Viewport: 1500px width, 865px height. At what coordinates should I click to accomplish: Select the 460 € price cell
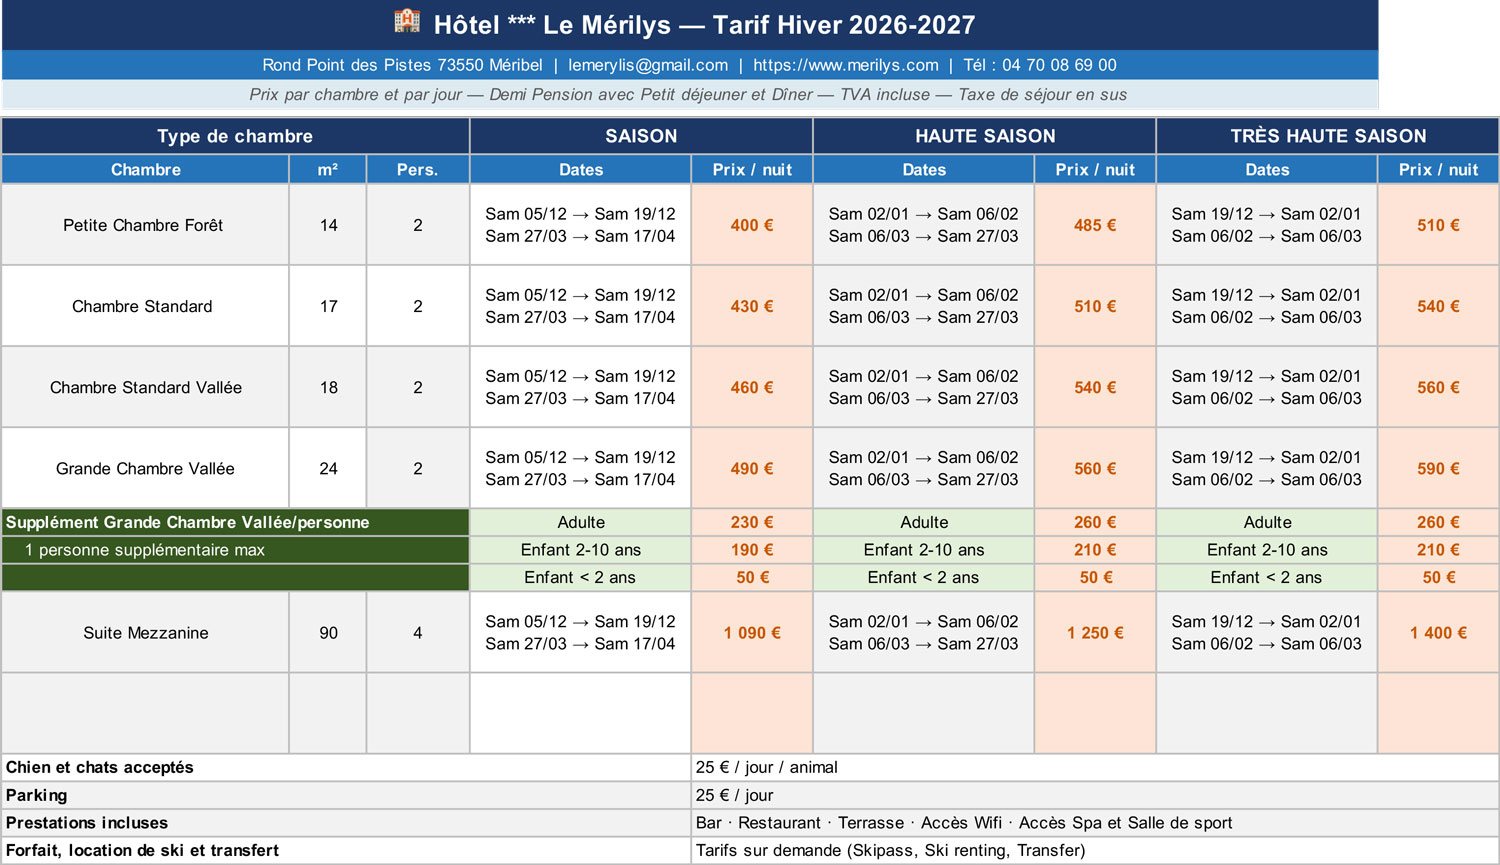click(752, 387)
